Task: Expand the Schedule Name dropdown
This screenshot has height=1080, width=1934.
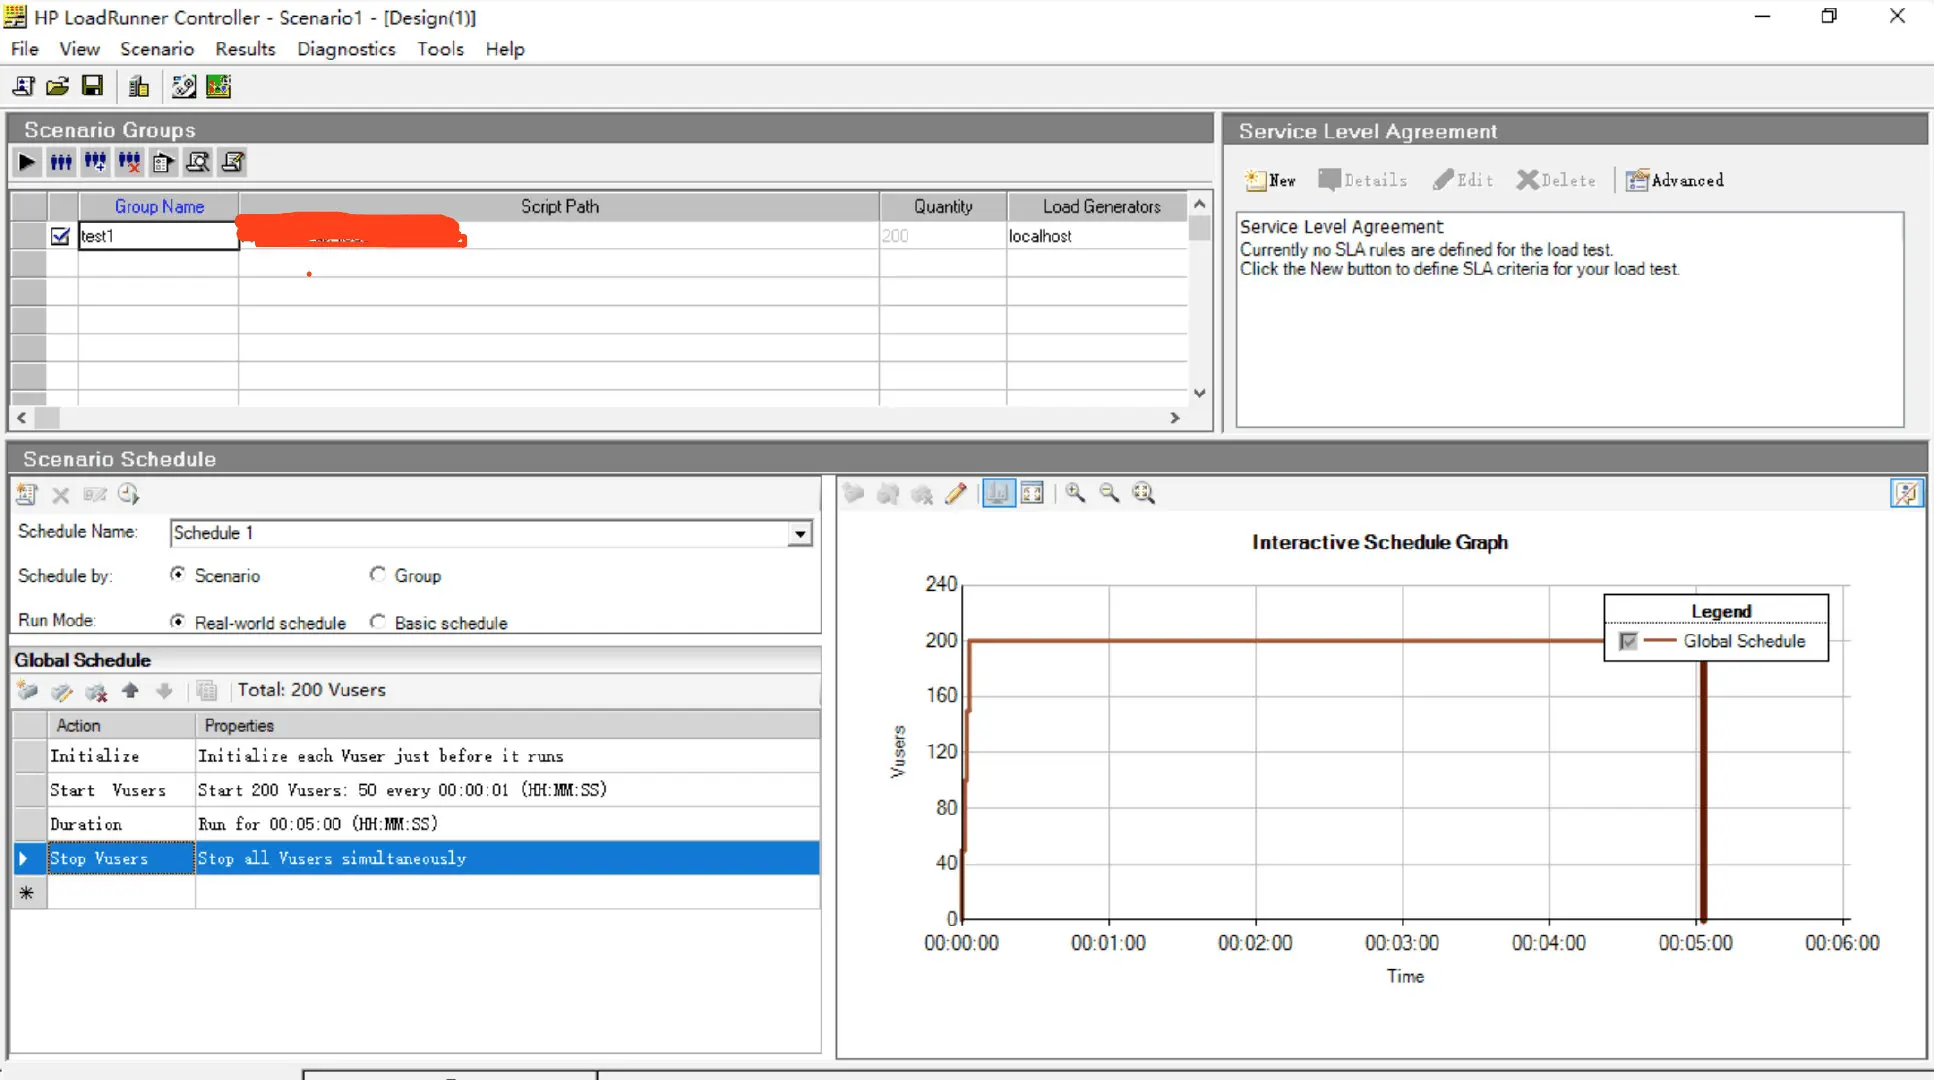Action: (799, 534)
